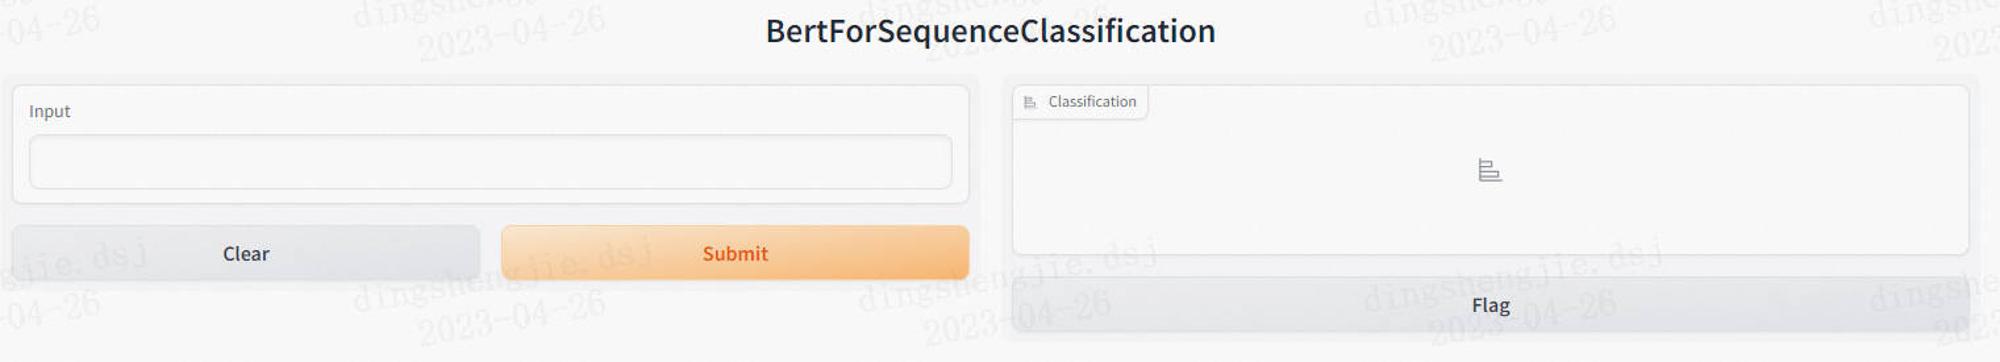Click the Classification label text
The height and width of the screenshot is (362, 2000).
pos(1092,102)
